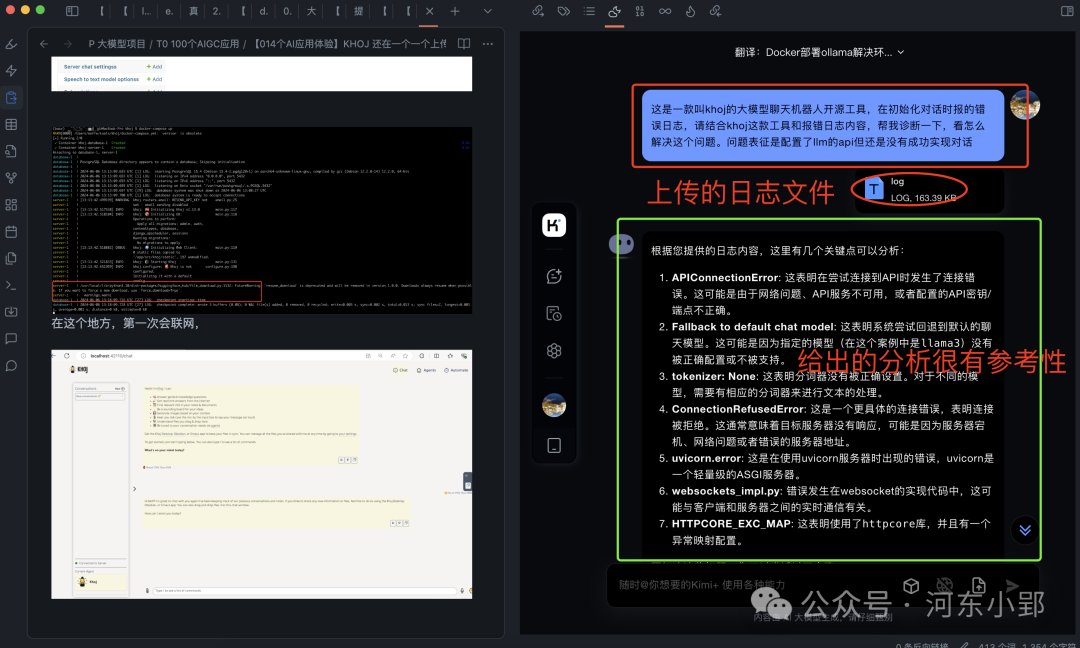Open the table grid ribbon icon

(x=11, y=125)
